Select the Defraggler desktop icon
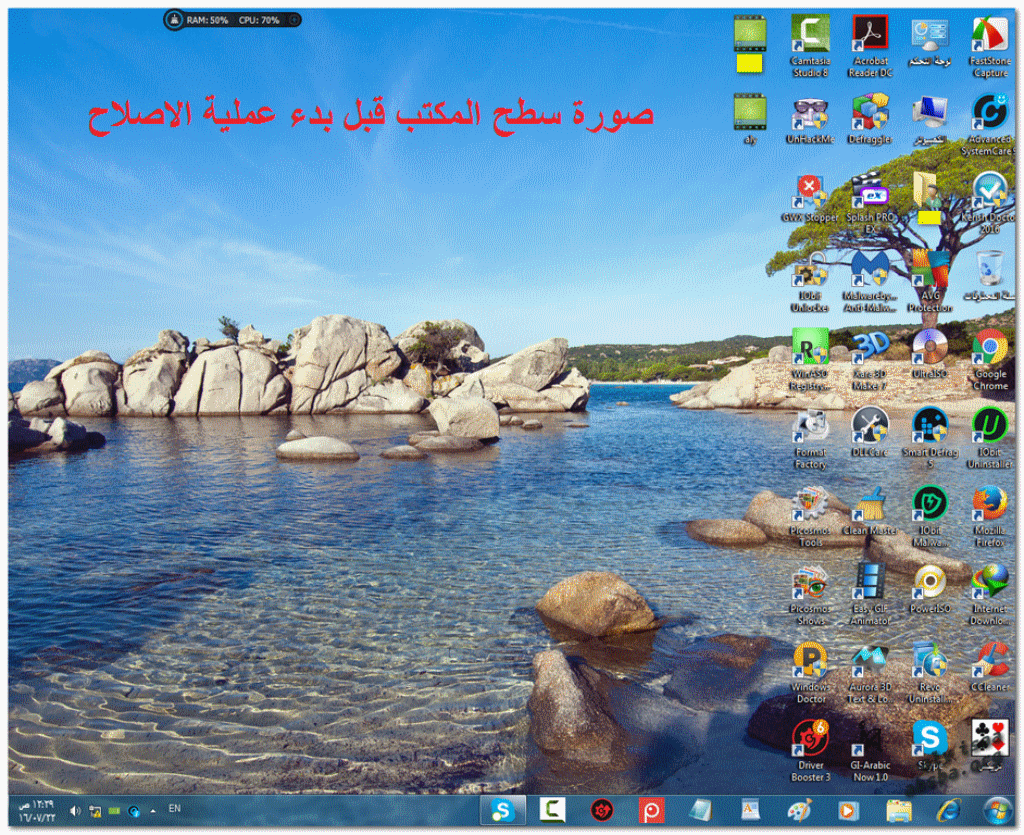 [x=870, y=112]
